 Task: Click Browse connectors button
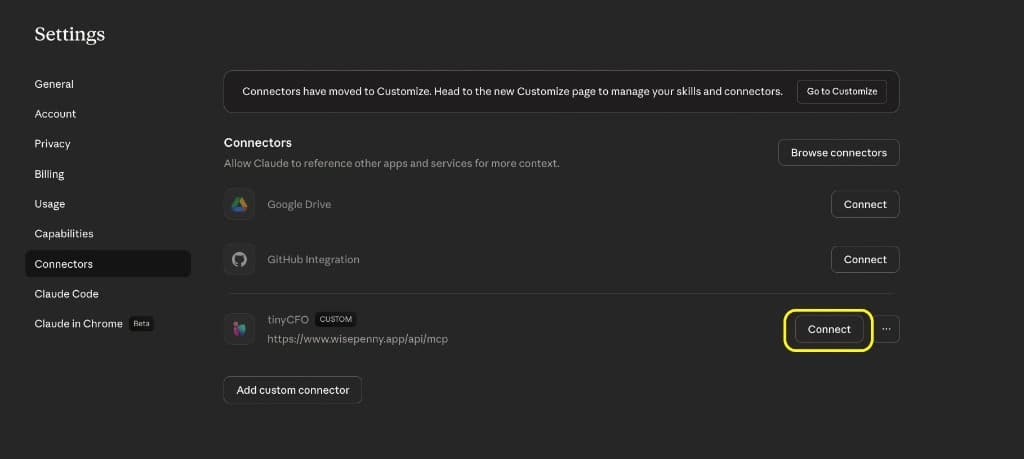pyautogui.click(x=839, y=153)
